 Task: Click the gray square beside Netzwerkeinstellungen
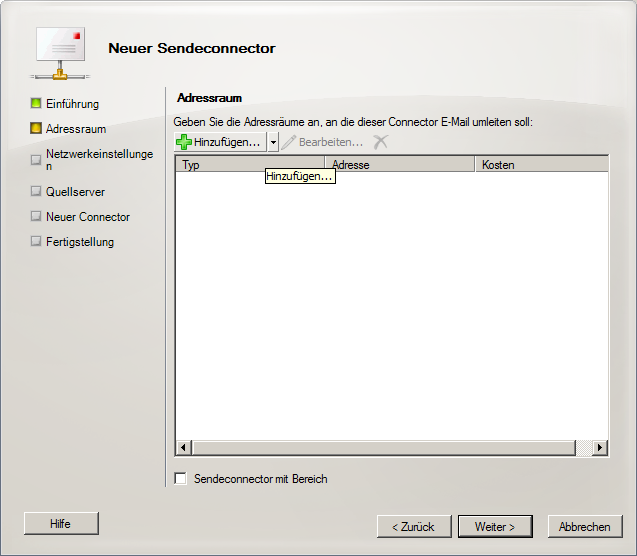(36, 160)
